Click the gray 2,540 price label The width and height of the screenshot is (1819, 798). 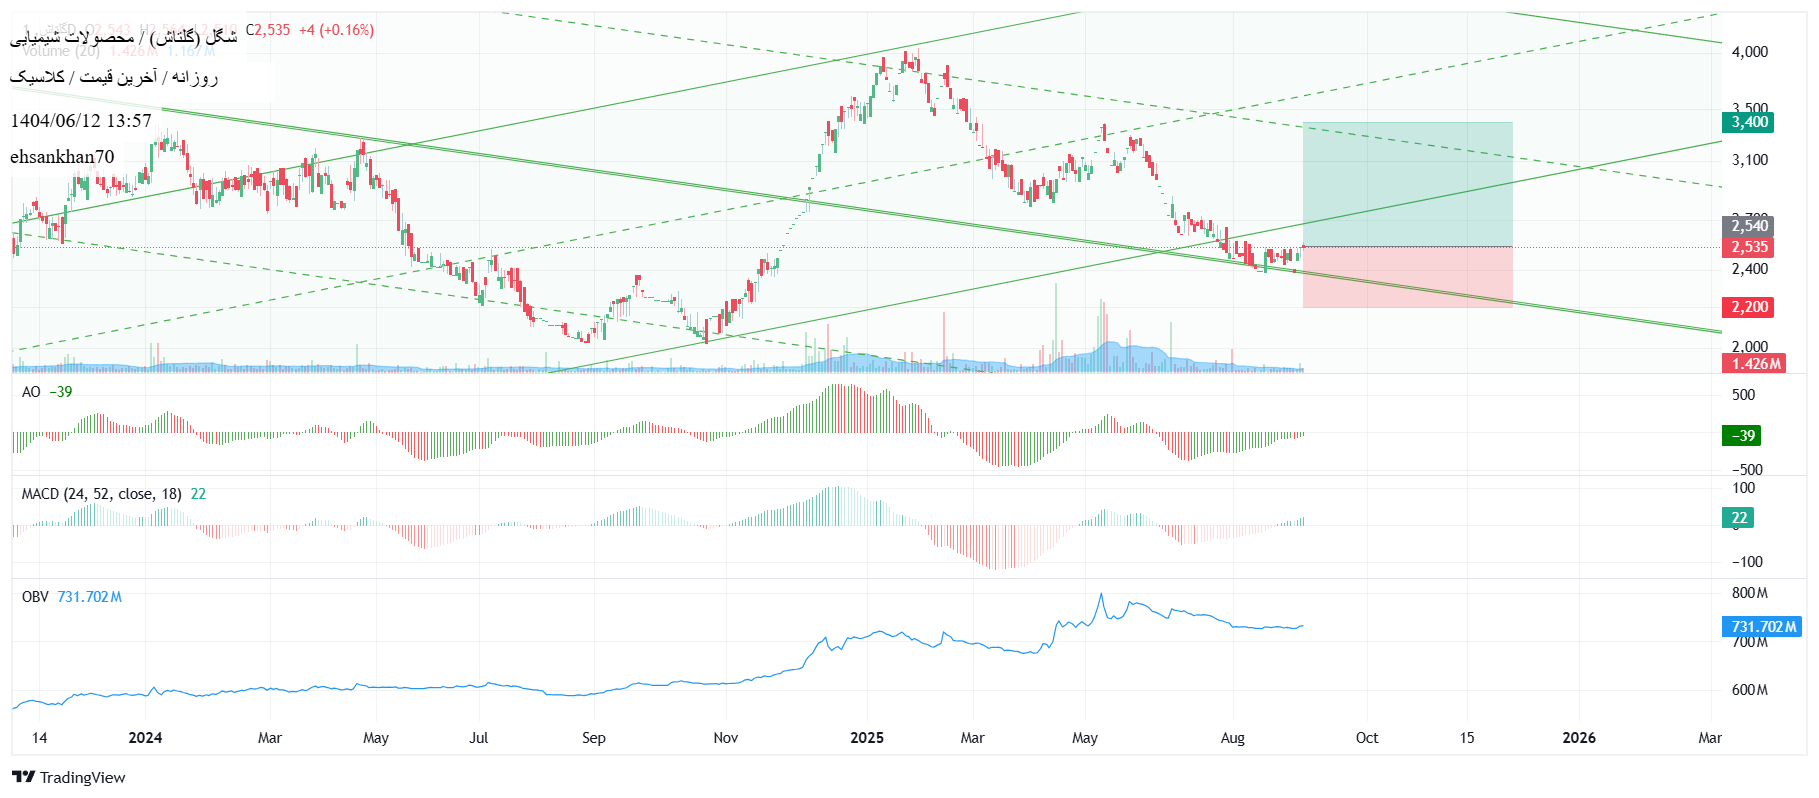pyautogui.click(x=1747, y=226)
